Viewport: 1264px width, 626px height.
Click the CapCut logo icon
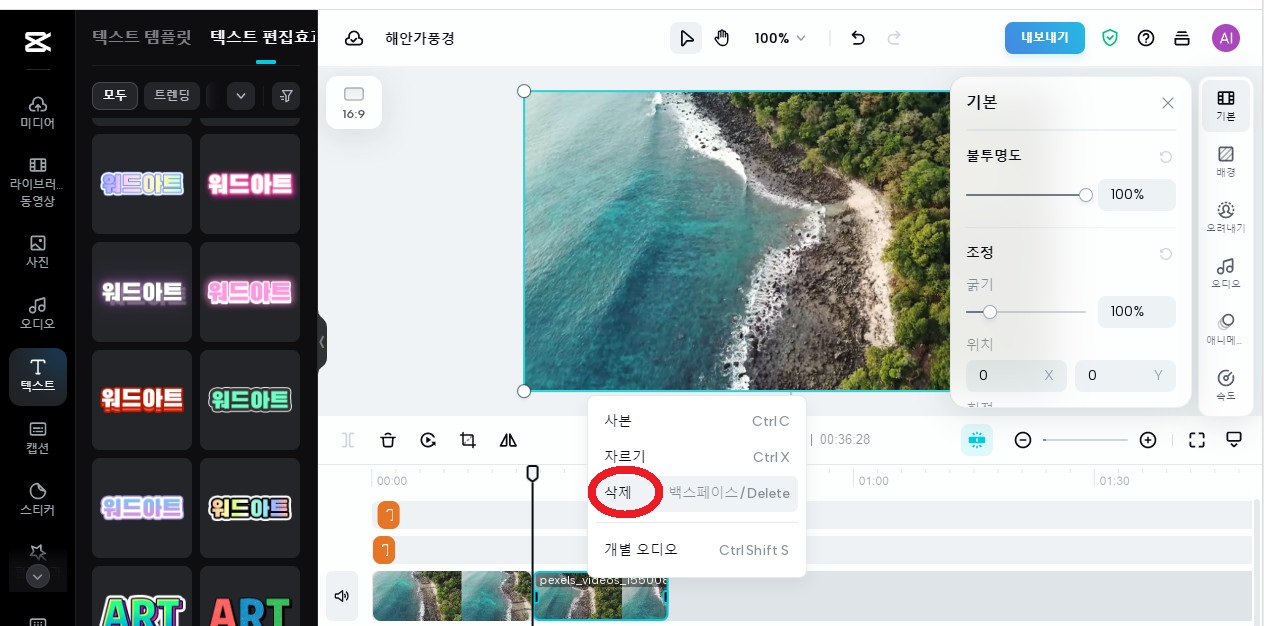[37, 41]
